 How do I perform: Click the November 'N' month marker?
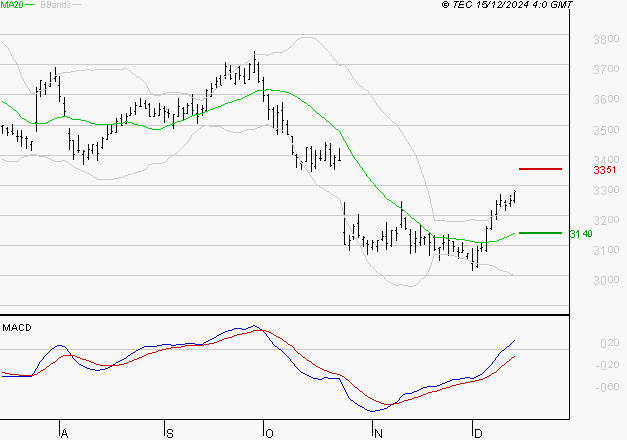(x=378, y=434)
